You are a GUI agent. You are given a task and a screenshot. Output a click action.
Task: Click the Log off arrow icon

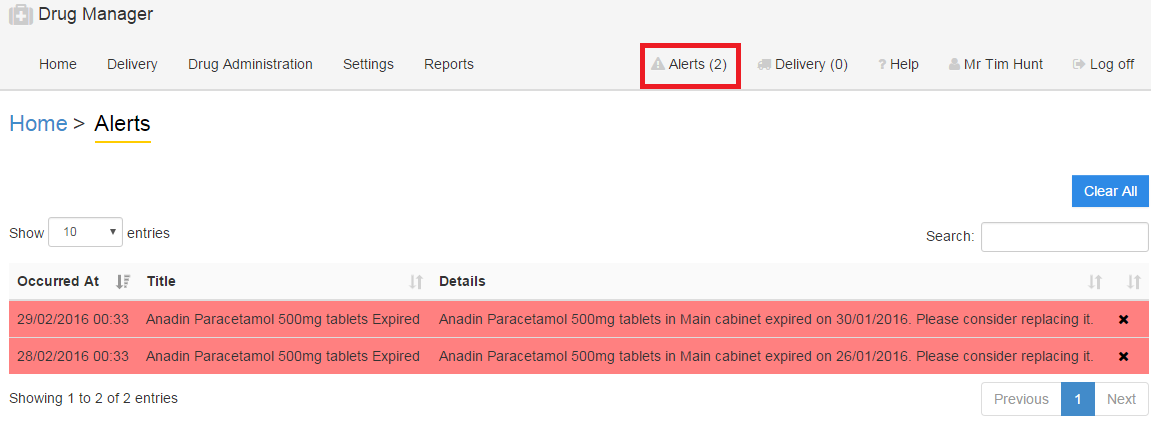[1079, 64]
